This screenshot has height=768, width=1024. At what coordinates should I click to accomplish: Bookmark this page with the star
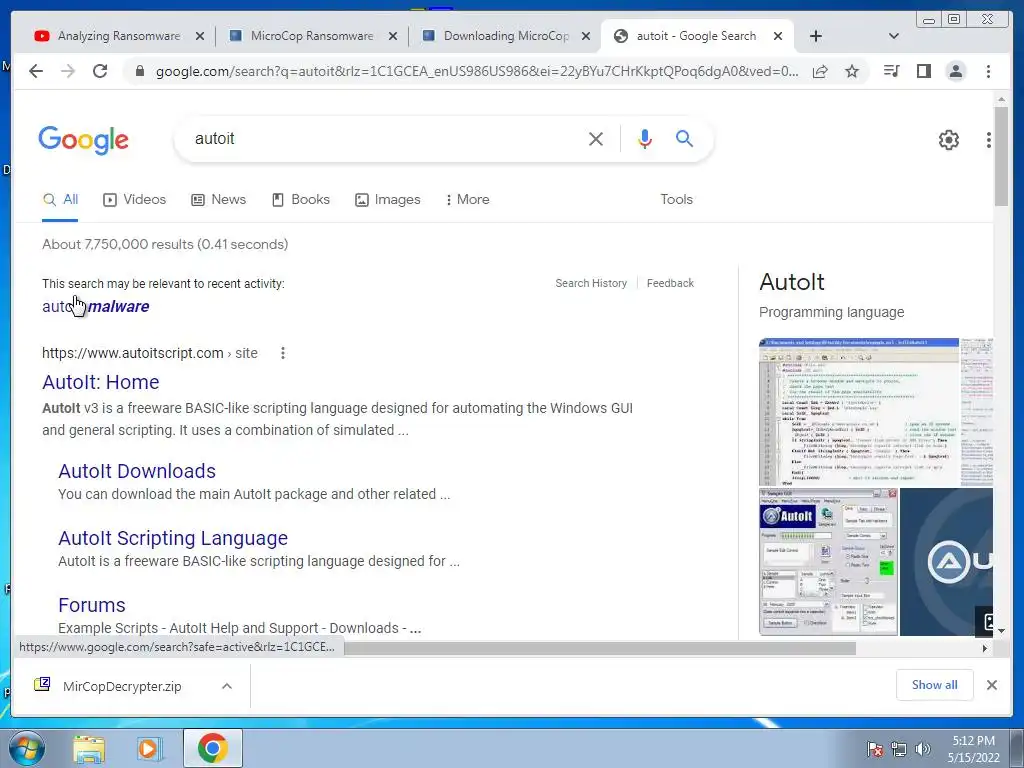point(852,71)
